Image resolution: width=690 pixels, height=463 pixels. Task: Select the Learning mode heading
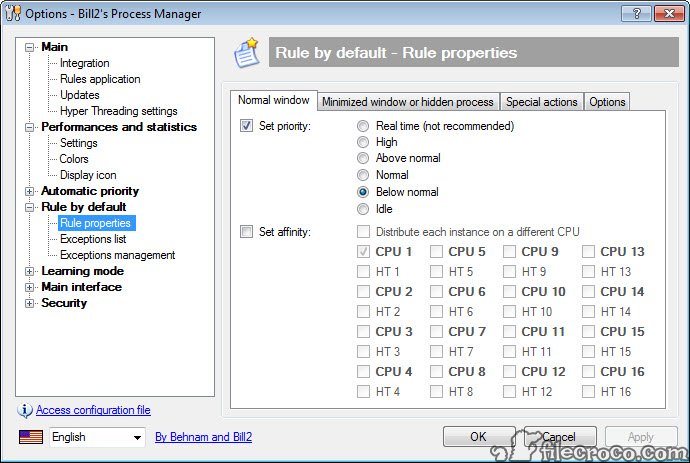83,271
